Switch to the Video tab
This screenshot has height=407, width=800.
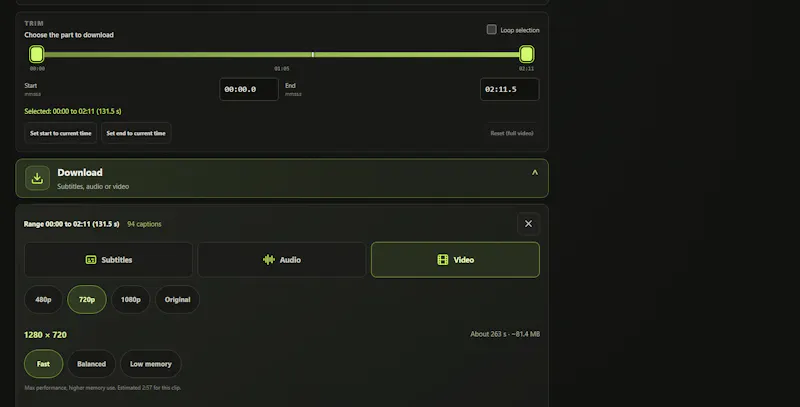455,260
